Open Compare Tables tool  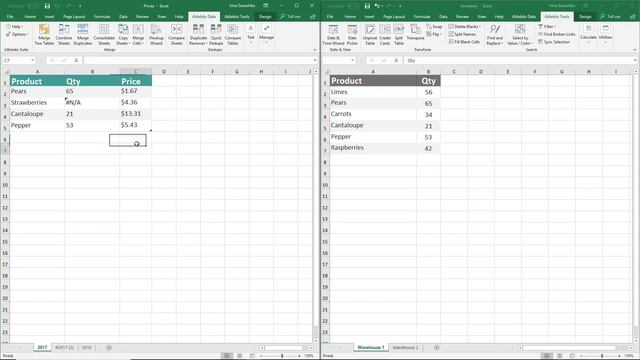233,34
